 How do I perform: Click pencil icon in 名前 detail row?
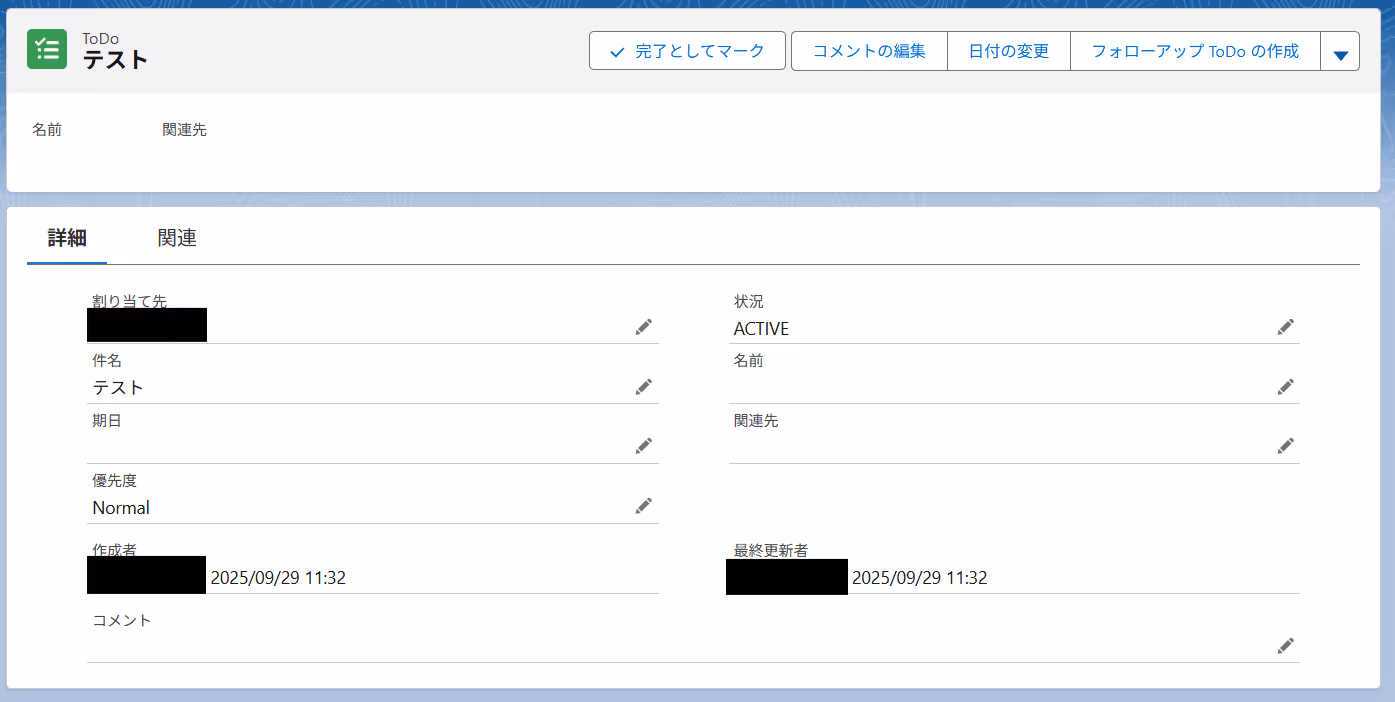(x=1286, y=386)
